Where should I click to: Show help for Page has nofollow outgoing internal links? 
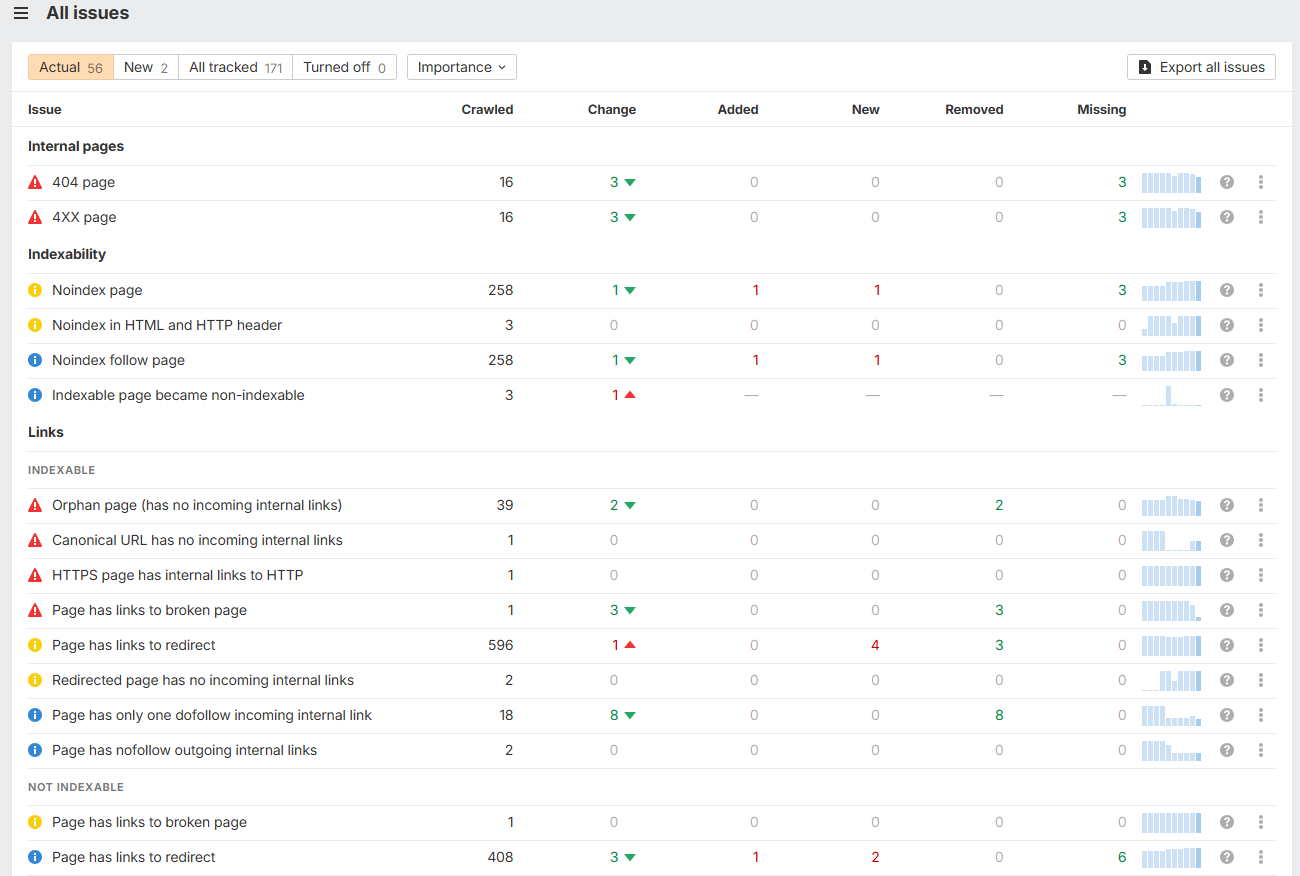[x=1227, y=750]
